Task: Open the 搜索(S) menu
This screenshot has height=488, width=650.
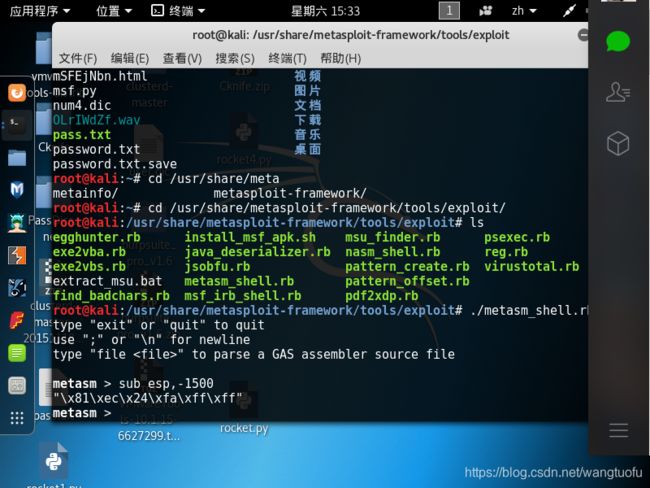Action: (x=235, y=58)
